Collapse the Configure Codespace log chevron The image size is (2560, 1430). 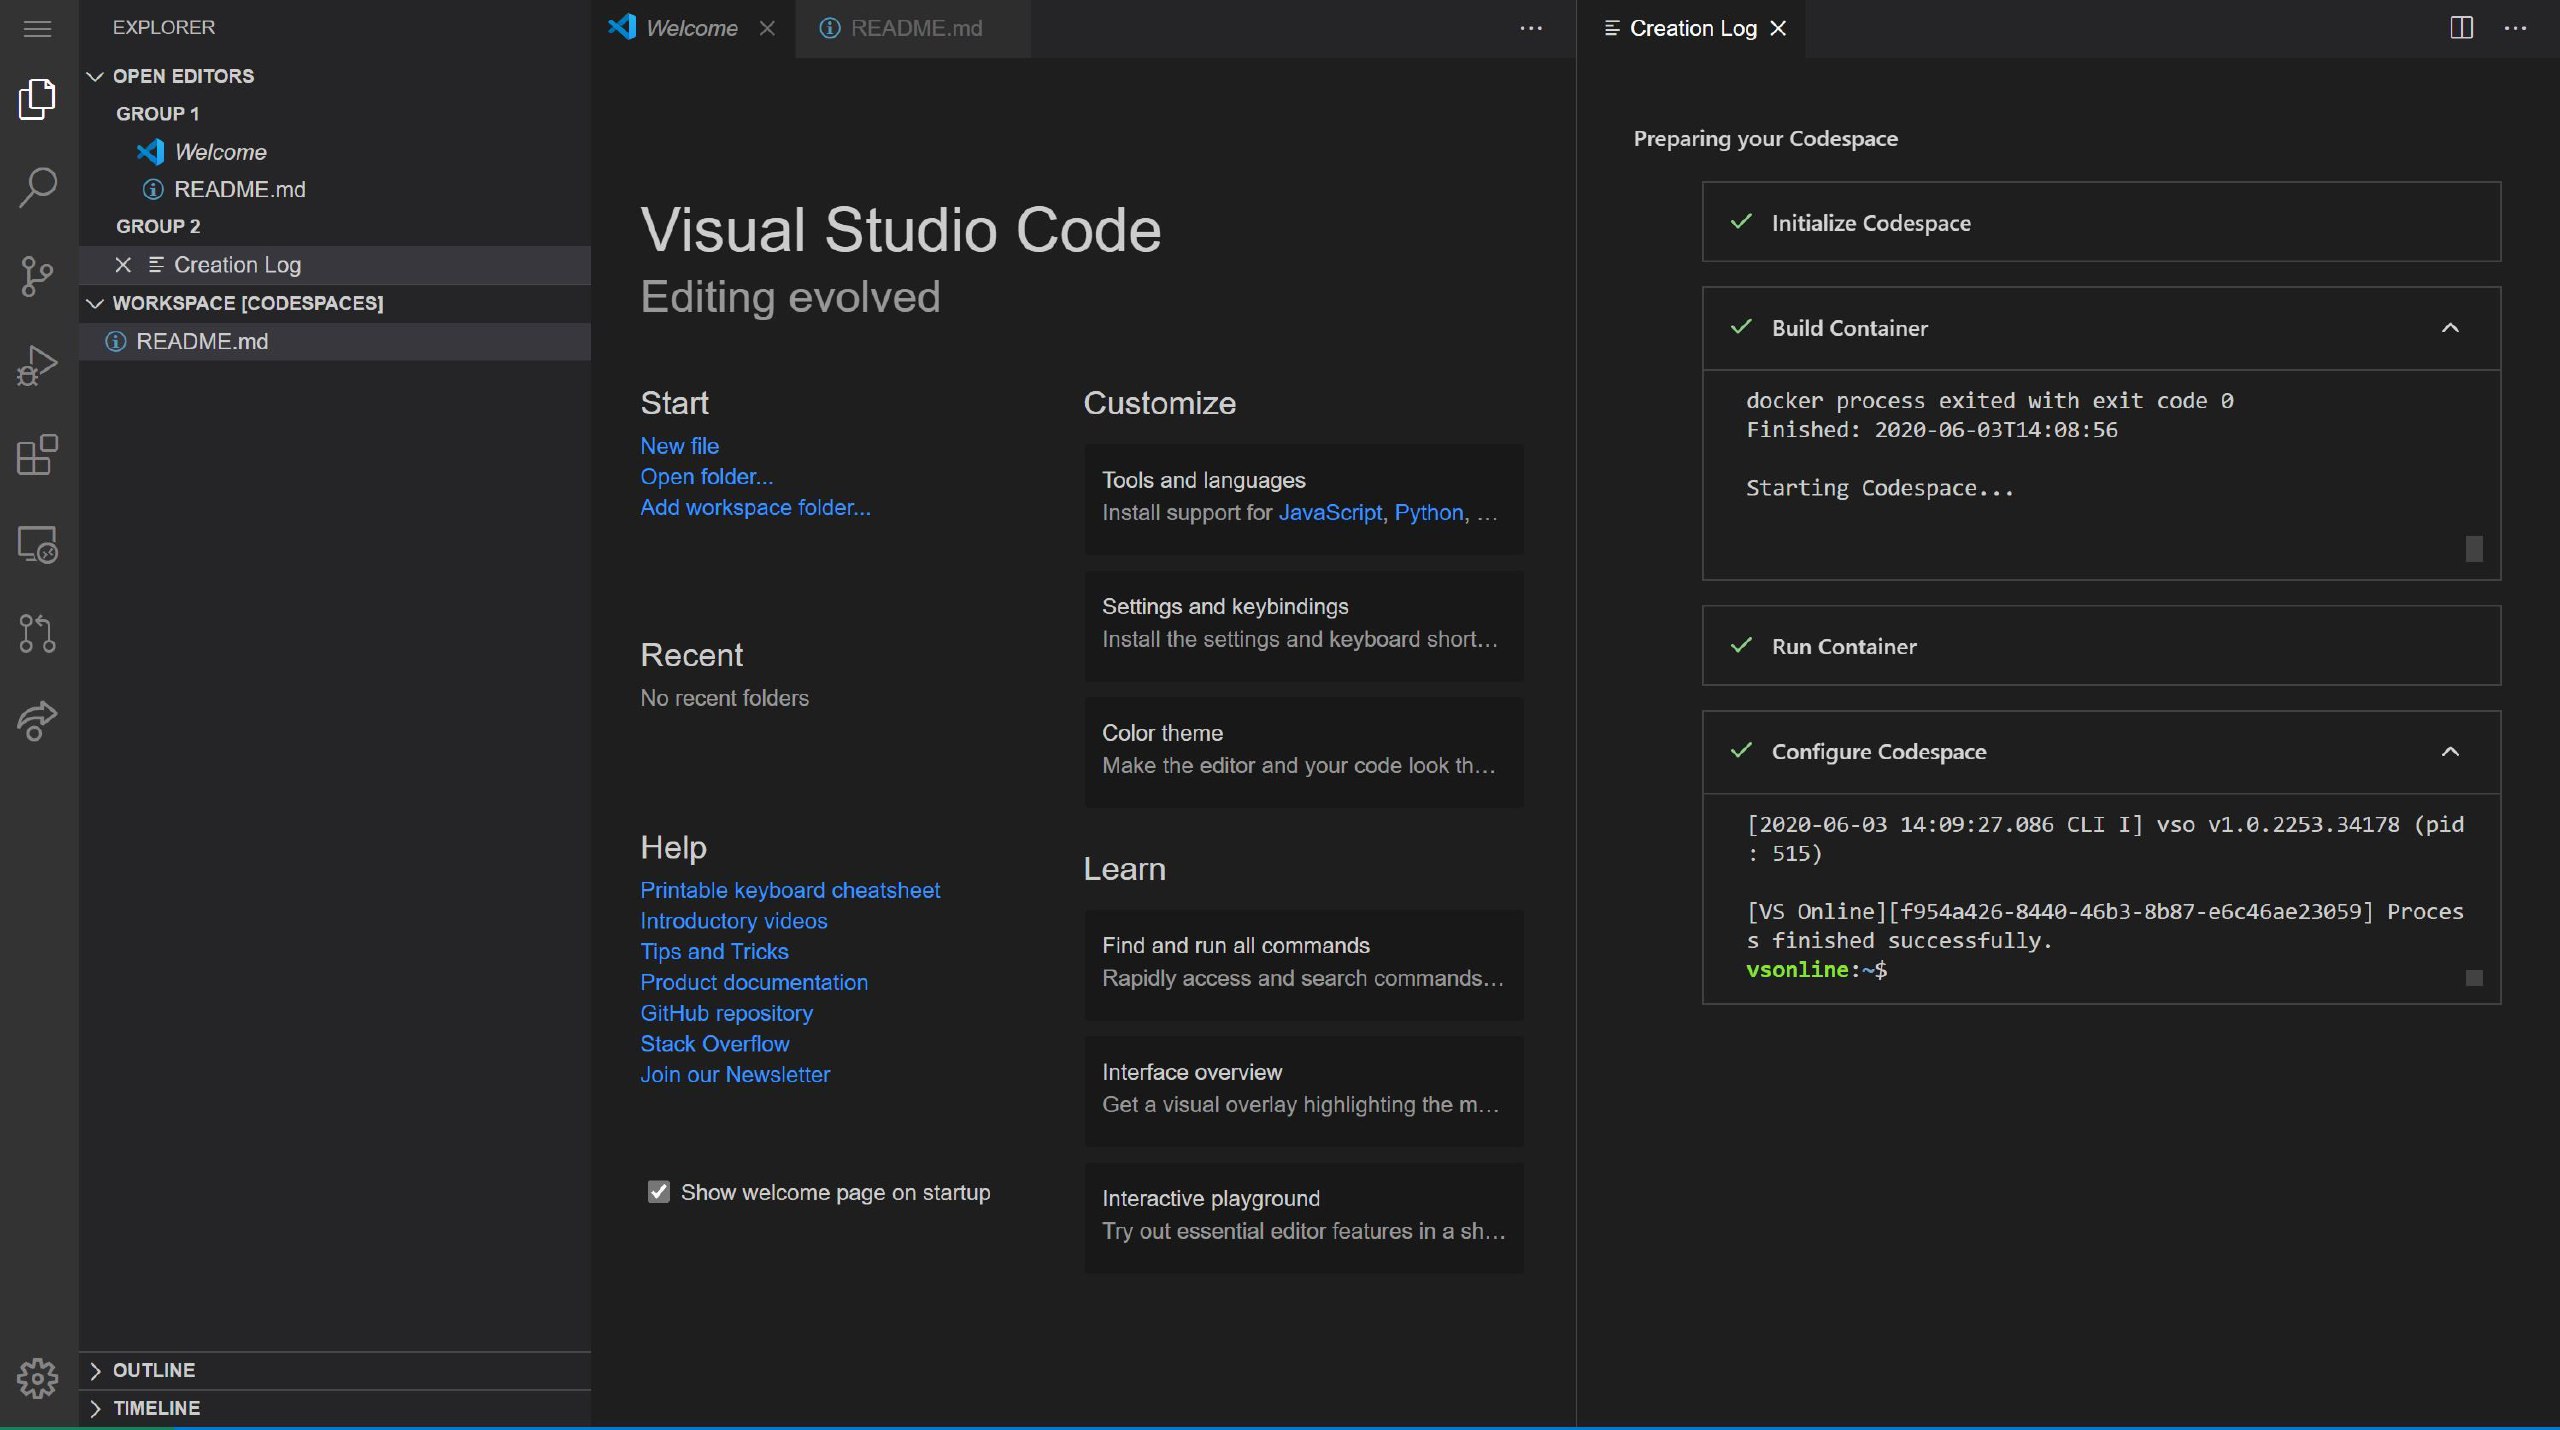point(2450,752)
